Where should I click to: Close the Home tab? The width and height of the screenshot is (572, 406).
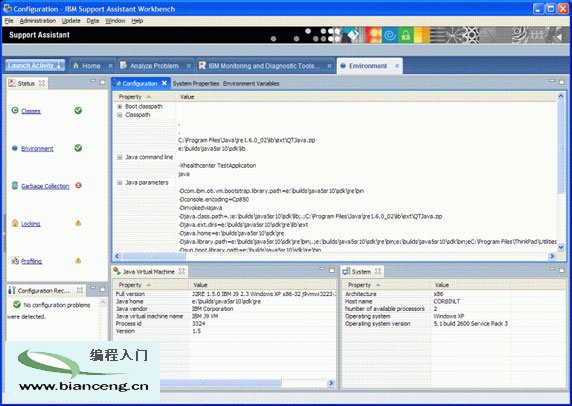point(110,66)
